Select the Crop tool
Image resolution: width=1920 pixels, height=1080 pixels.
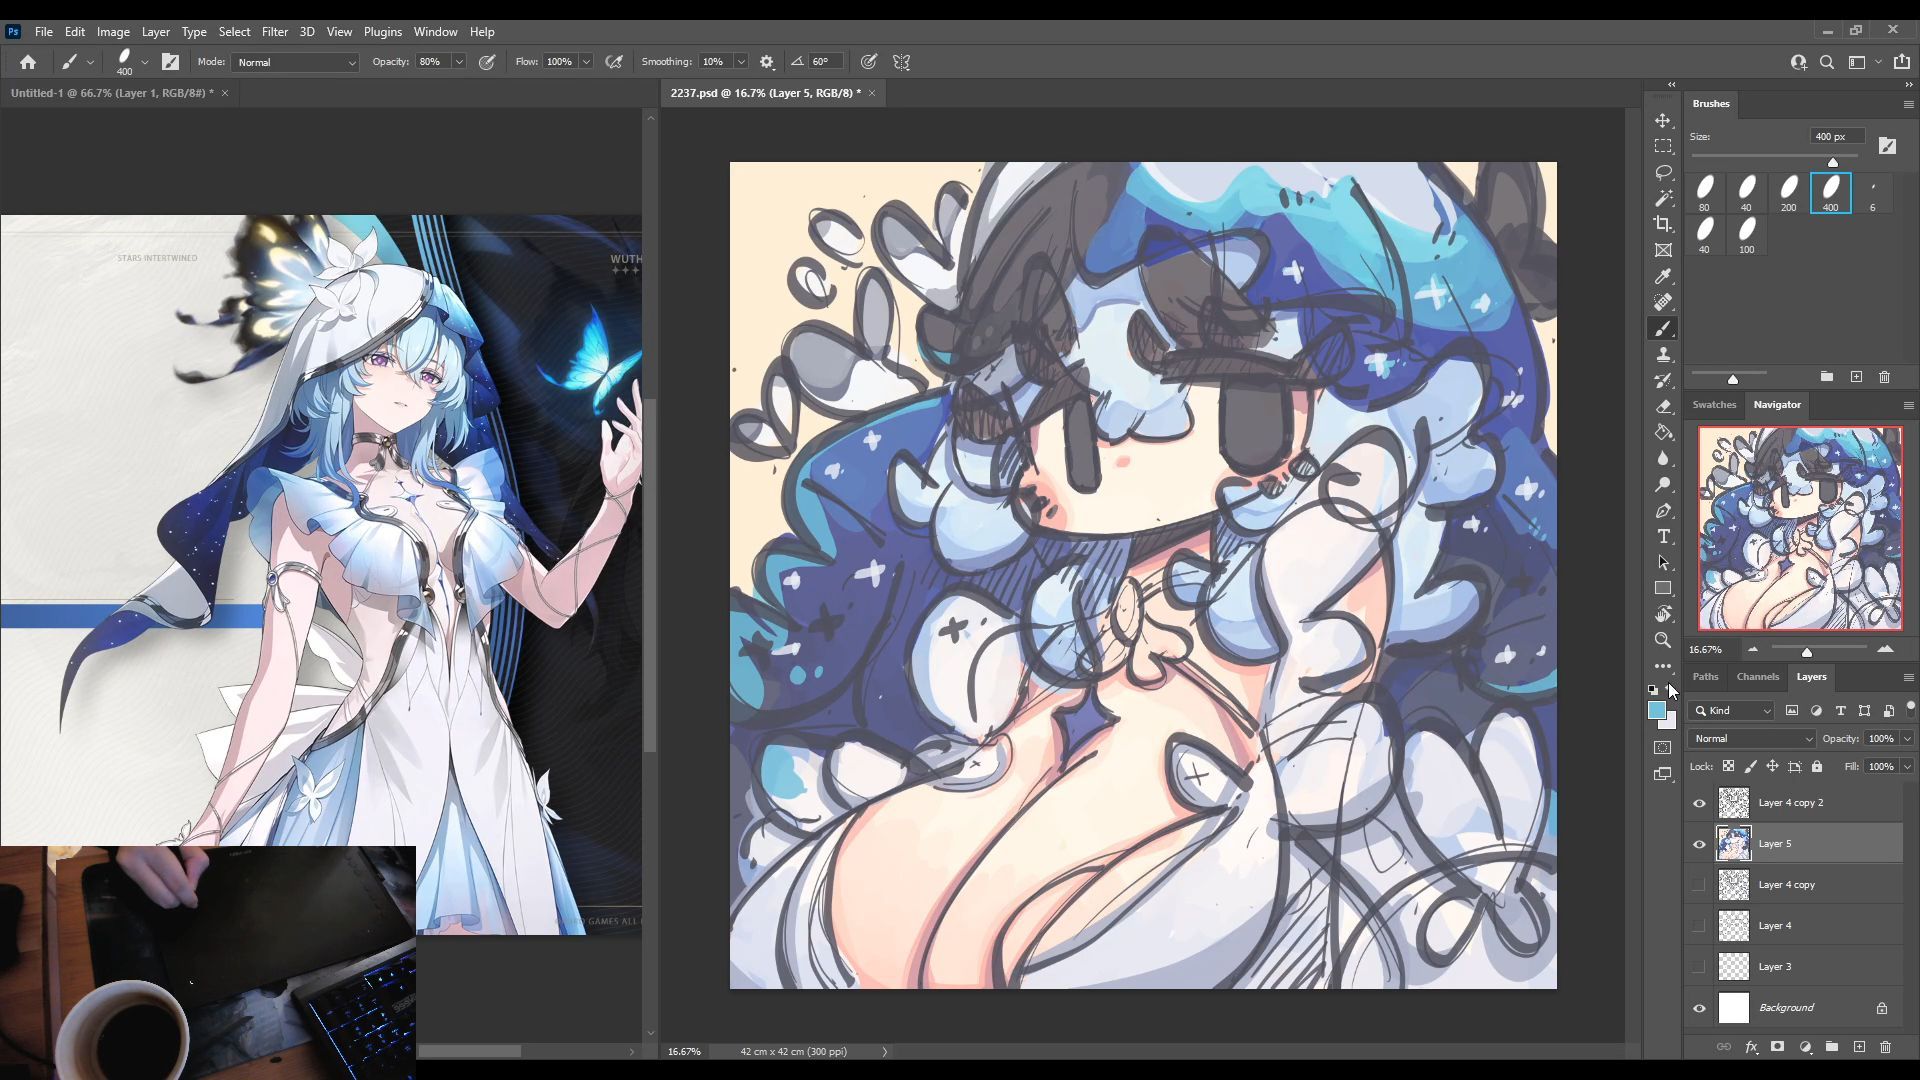click(1663, 224)
